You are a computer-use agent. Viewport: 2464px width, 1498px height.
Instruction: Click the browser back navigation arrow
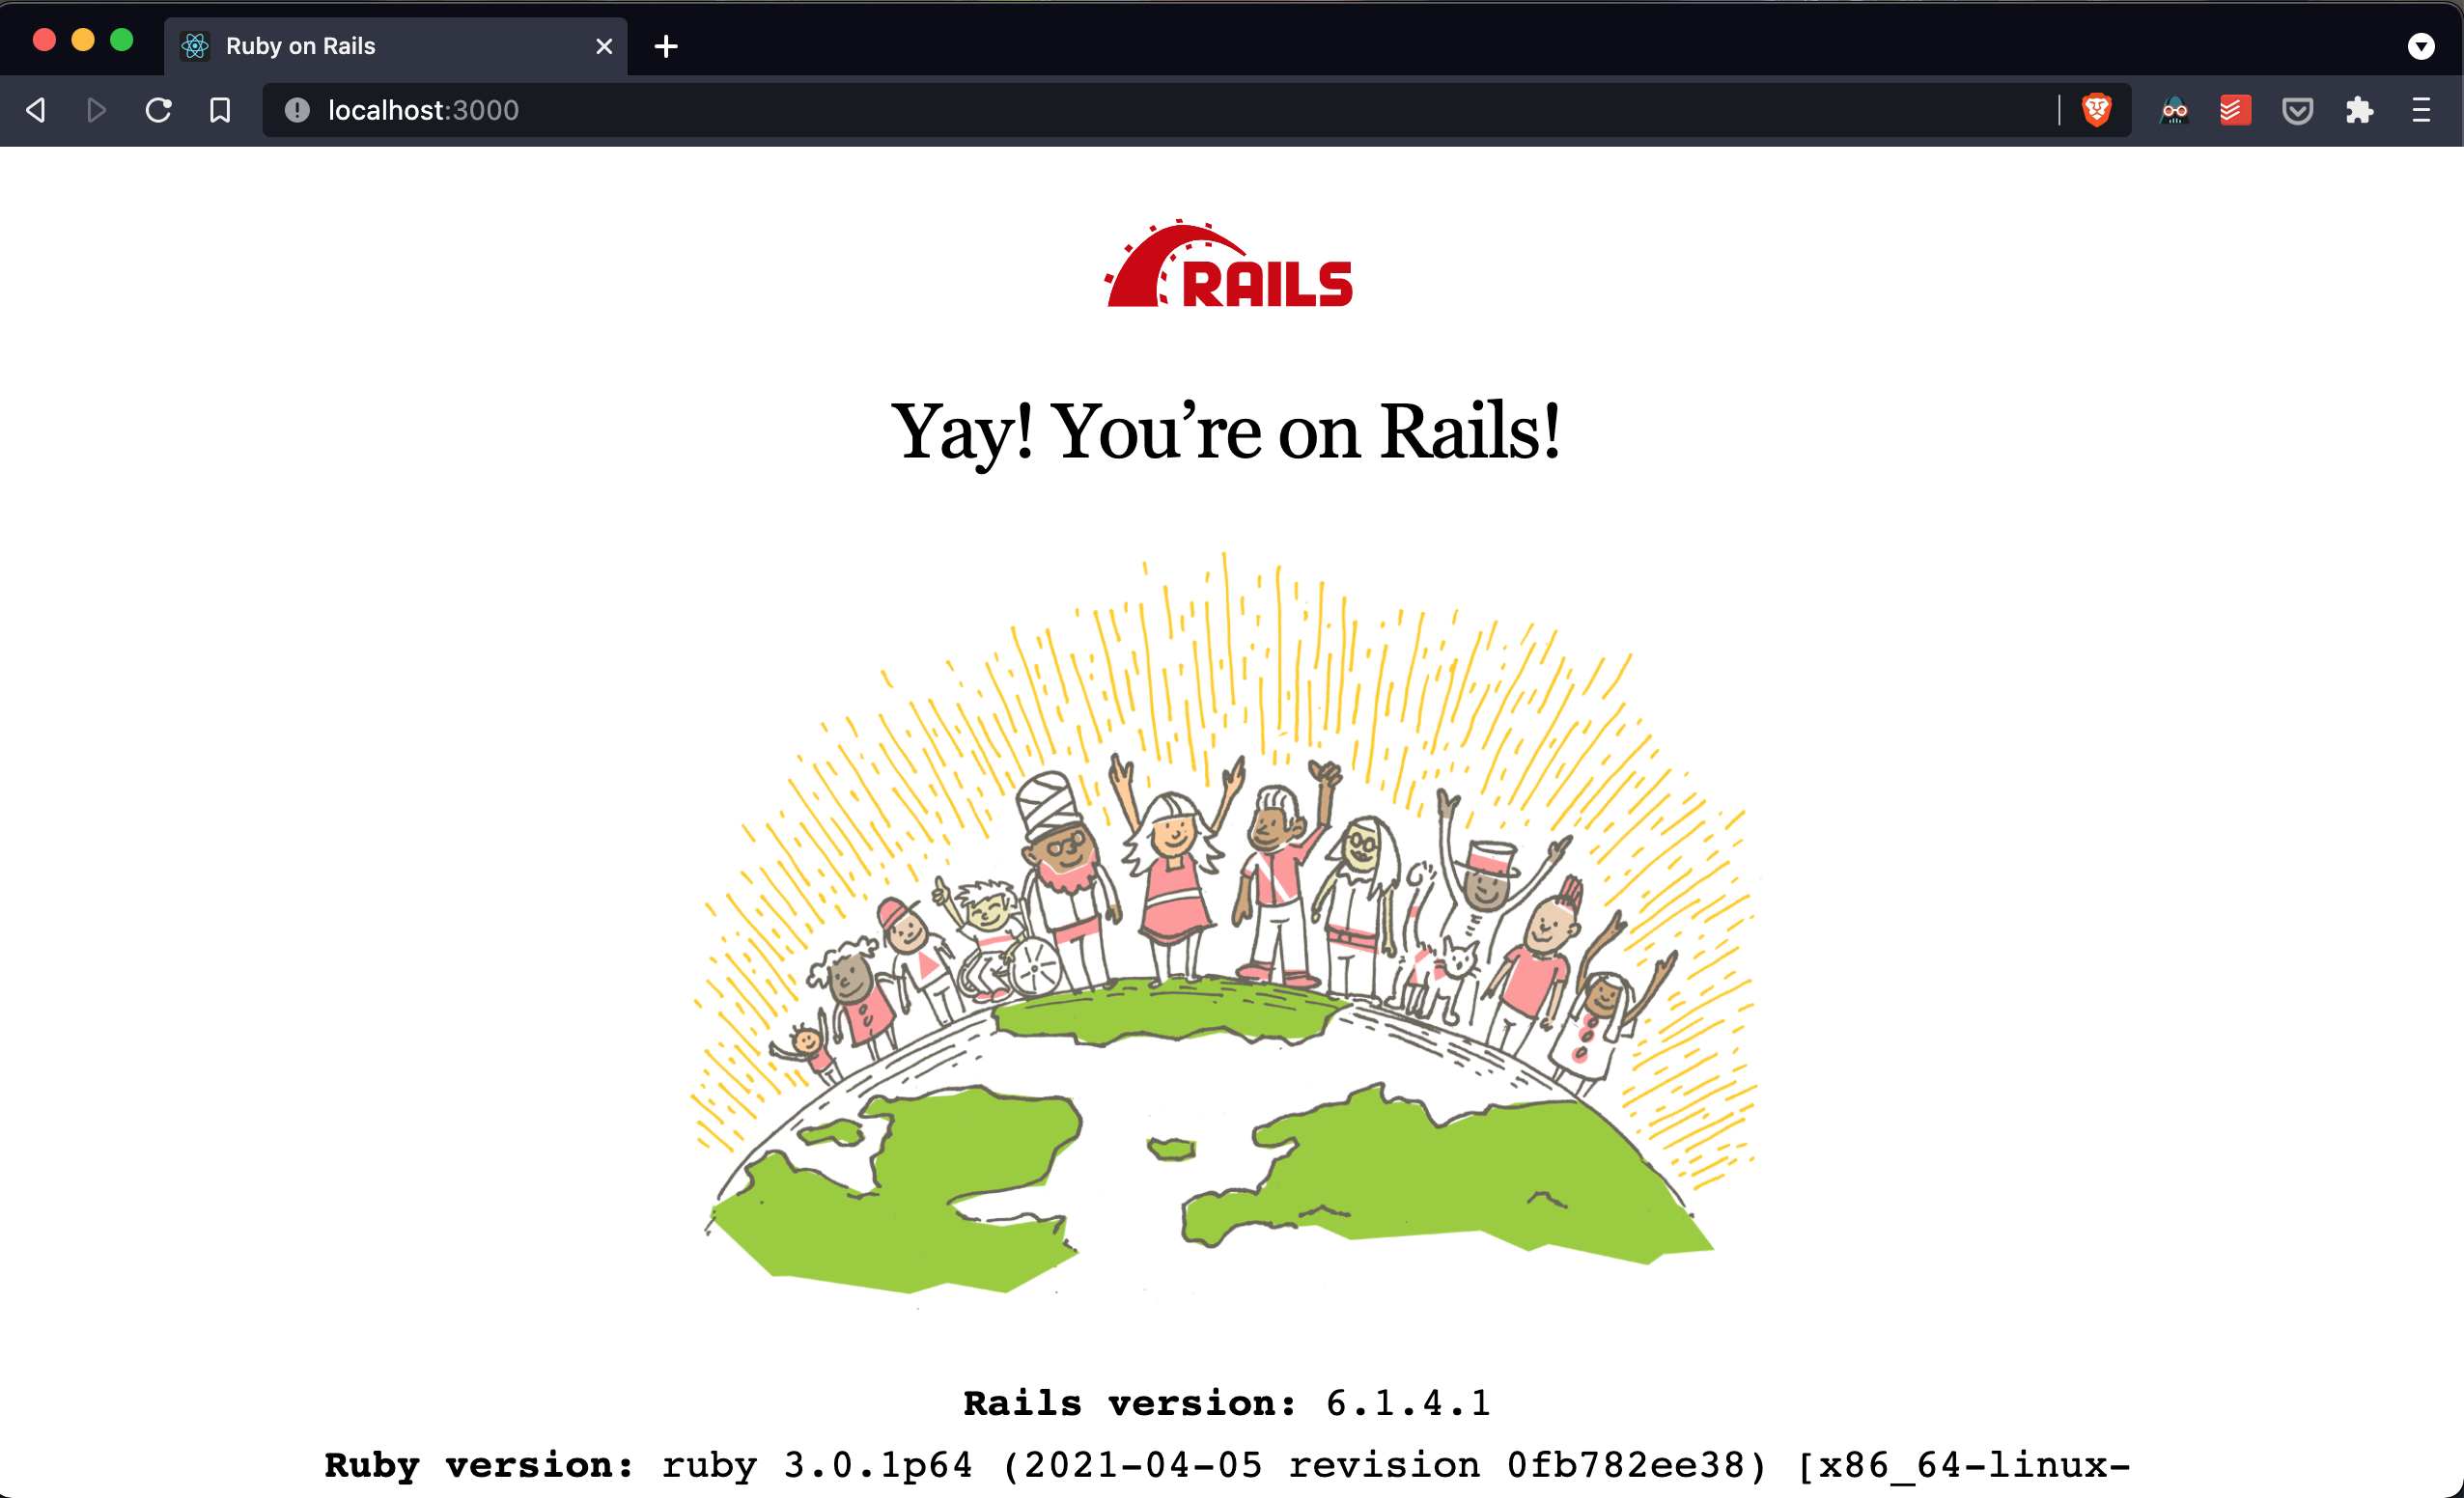pos(34,109)
